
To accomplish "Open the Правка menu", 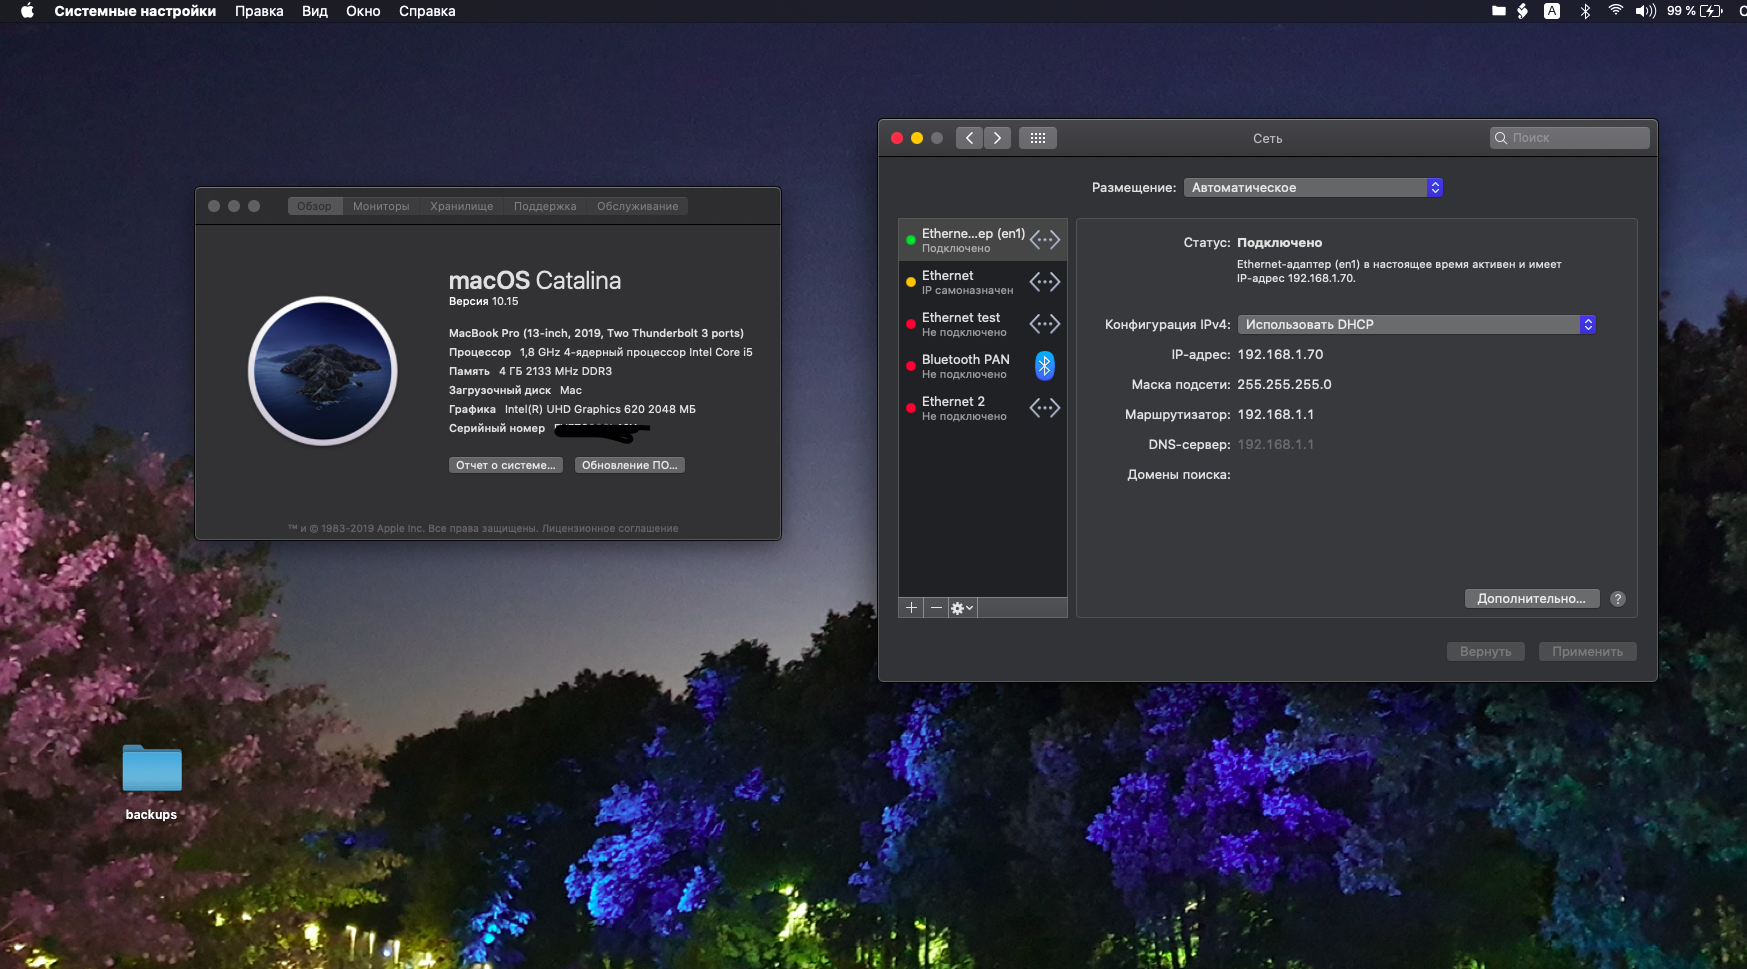I will pyautogui.click(x=259, y=11).
